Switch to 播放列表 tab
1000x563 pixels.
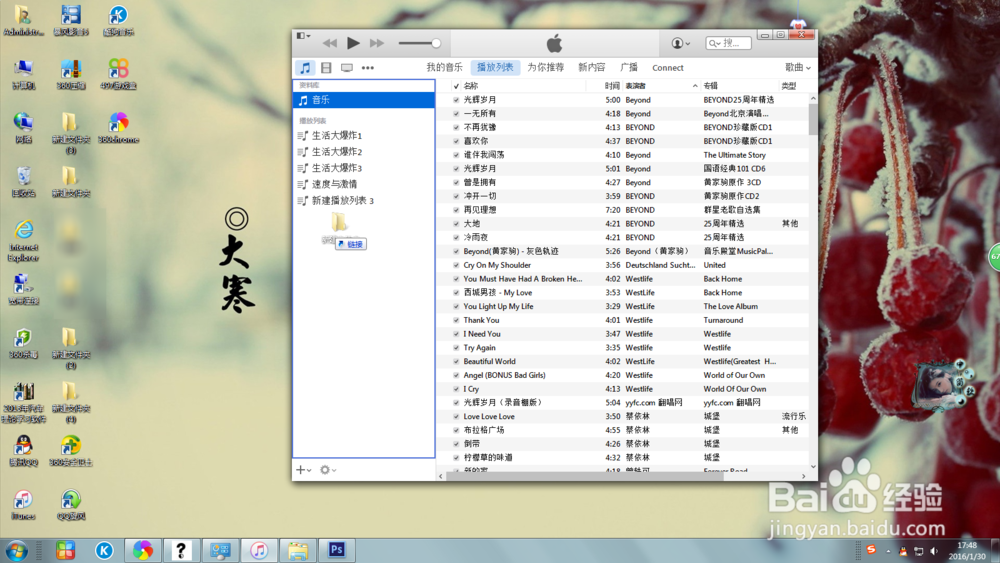pos(496,68)
